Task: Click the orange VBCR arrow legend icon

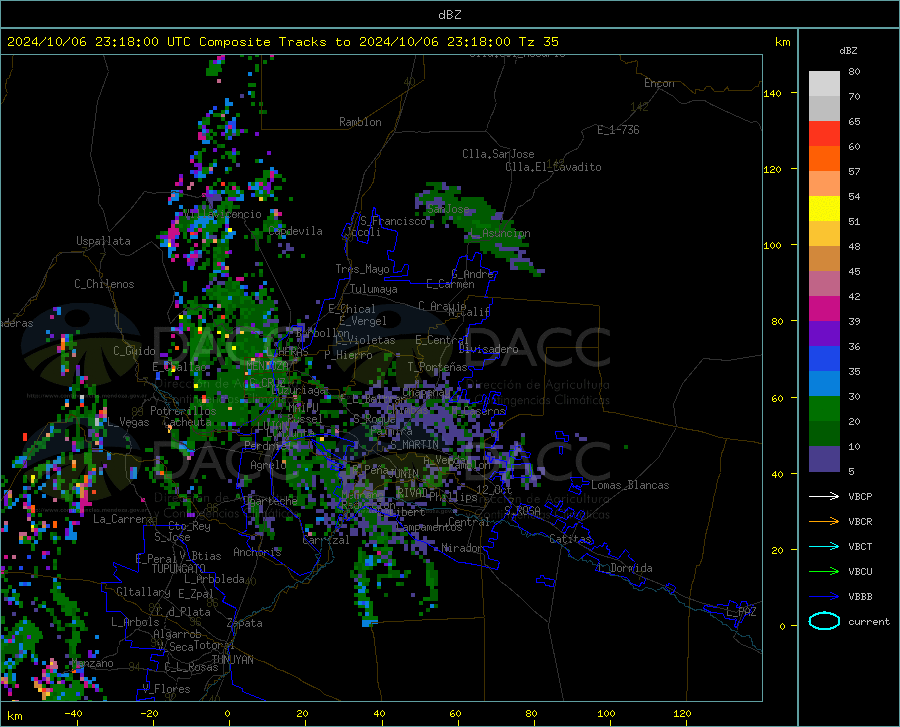Action: (x=824, y=521)
